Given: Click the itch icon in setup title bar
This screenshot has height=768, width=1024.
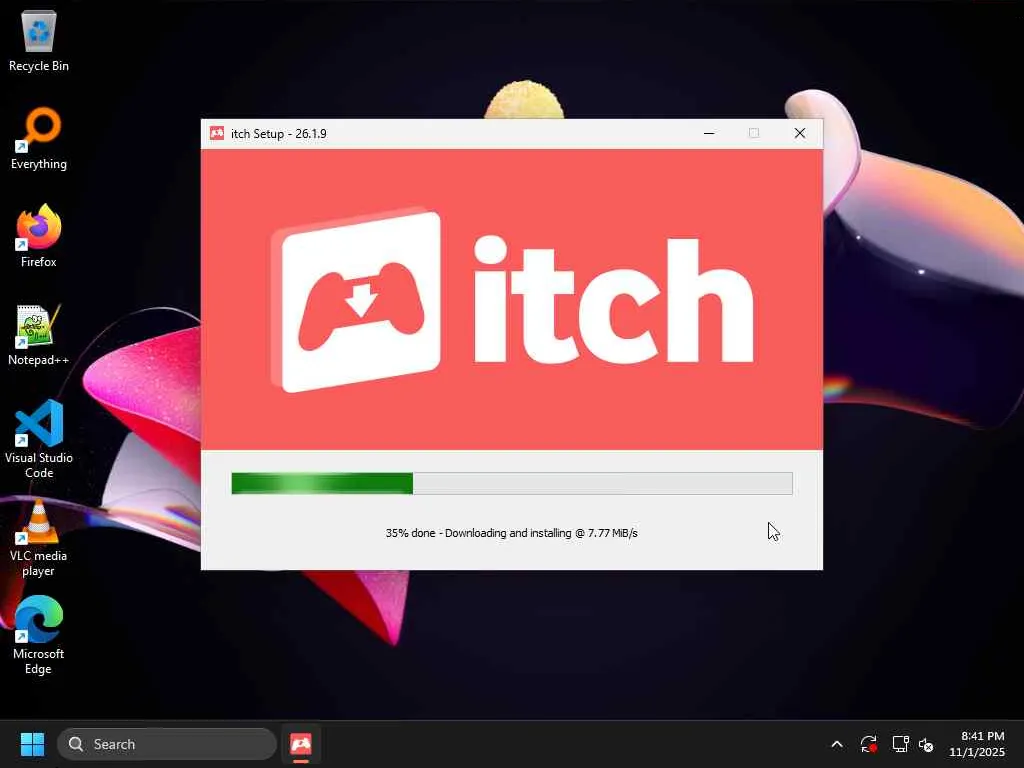Looking at the screenshot, I should (x=217, y=133).
